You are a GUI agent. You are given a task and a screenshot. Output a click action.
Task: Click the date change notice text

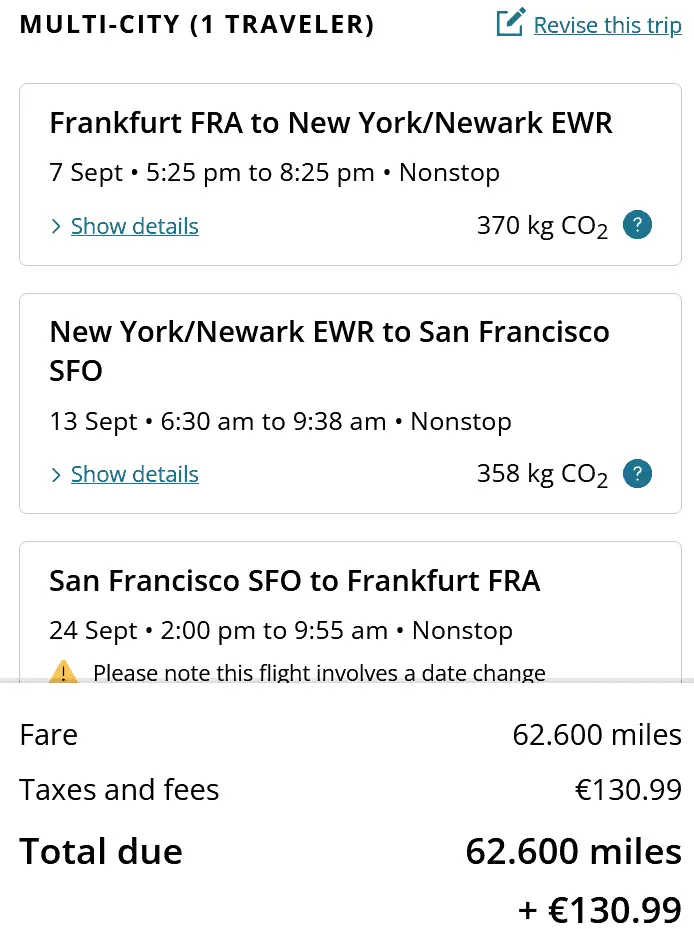coord(319,672)
